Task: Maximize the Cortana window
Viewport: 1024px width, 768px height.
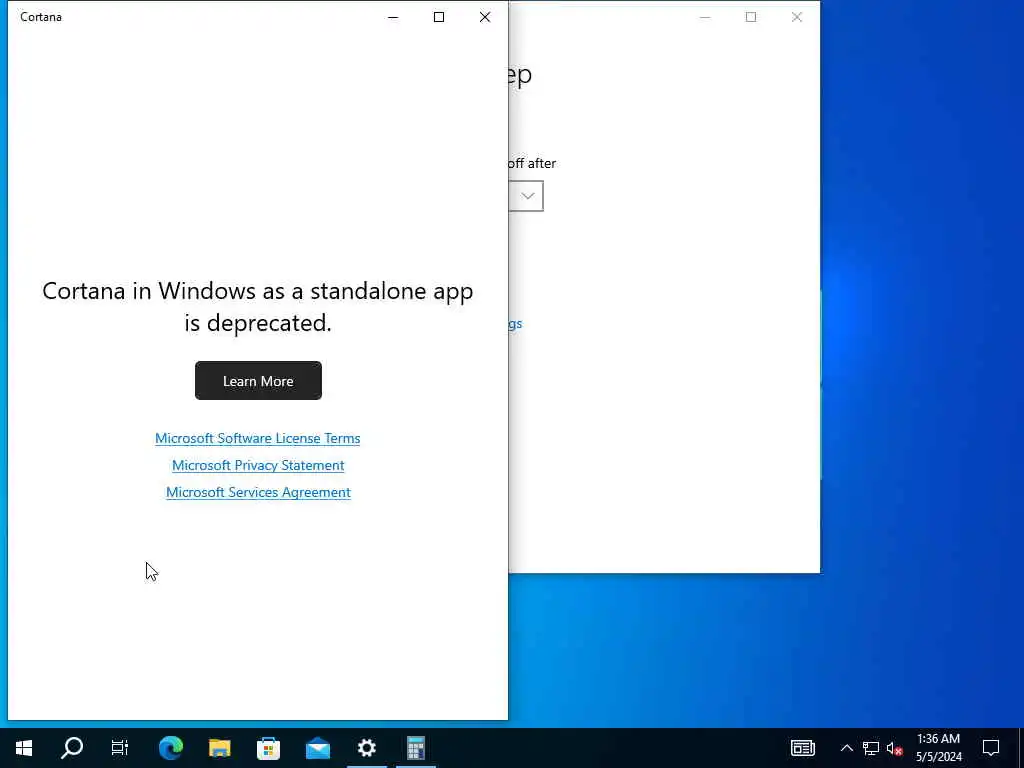Action: 439,17
